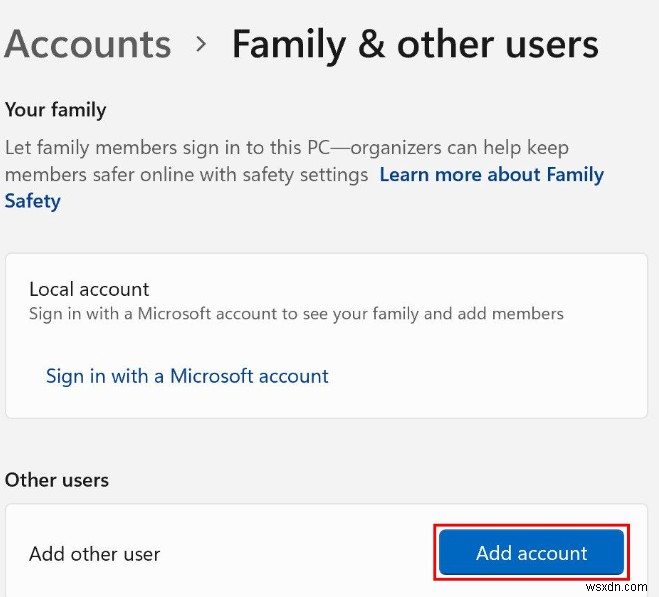Click empty area right of Sign in link

[x=480, y=377]
